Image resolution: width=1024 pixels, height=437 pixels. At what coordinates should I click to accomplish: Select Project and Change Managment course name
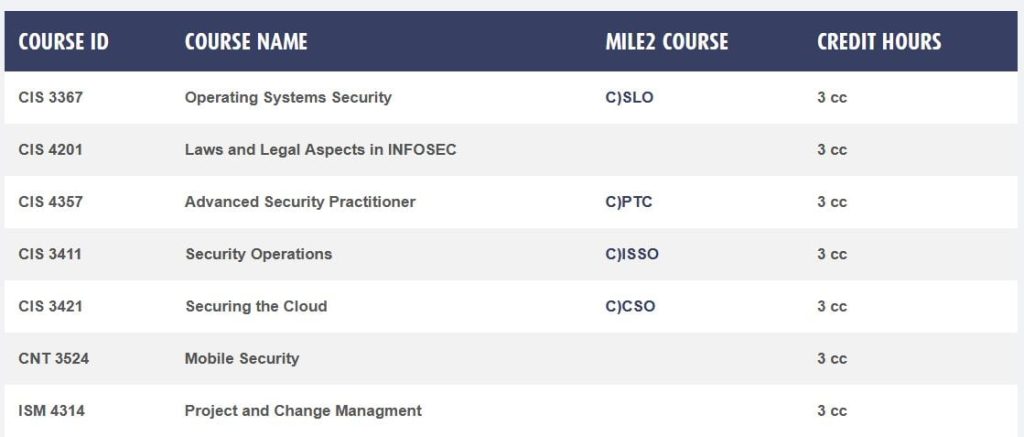pyautogui.click(x=303, y=410)
